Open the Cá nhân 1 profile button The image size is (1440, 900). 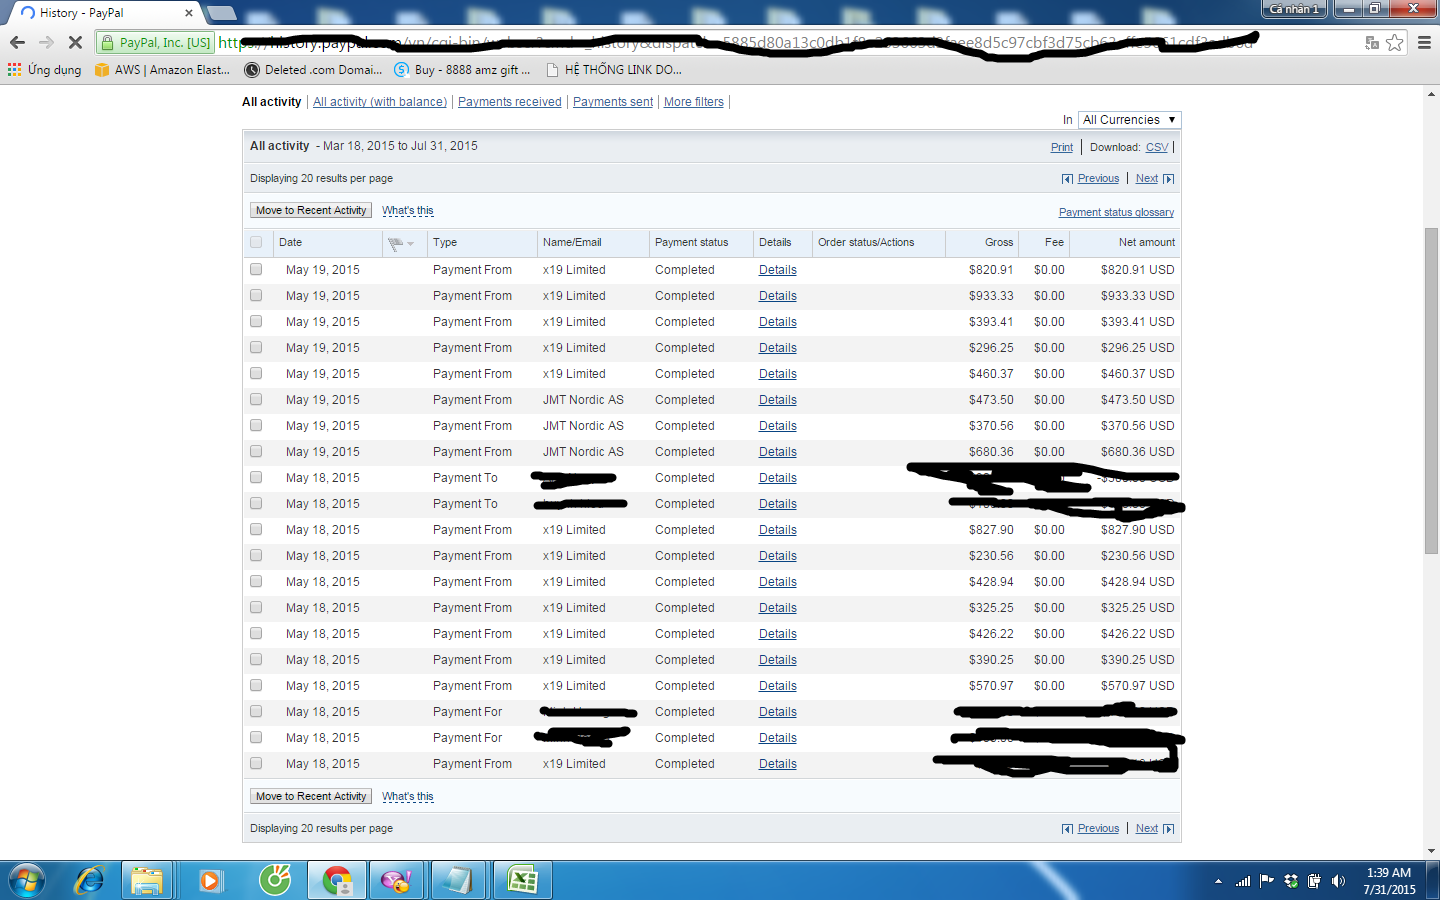click(x=1294, y=9)
